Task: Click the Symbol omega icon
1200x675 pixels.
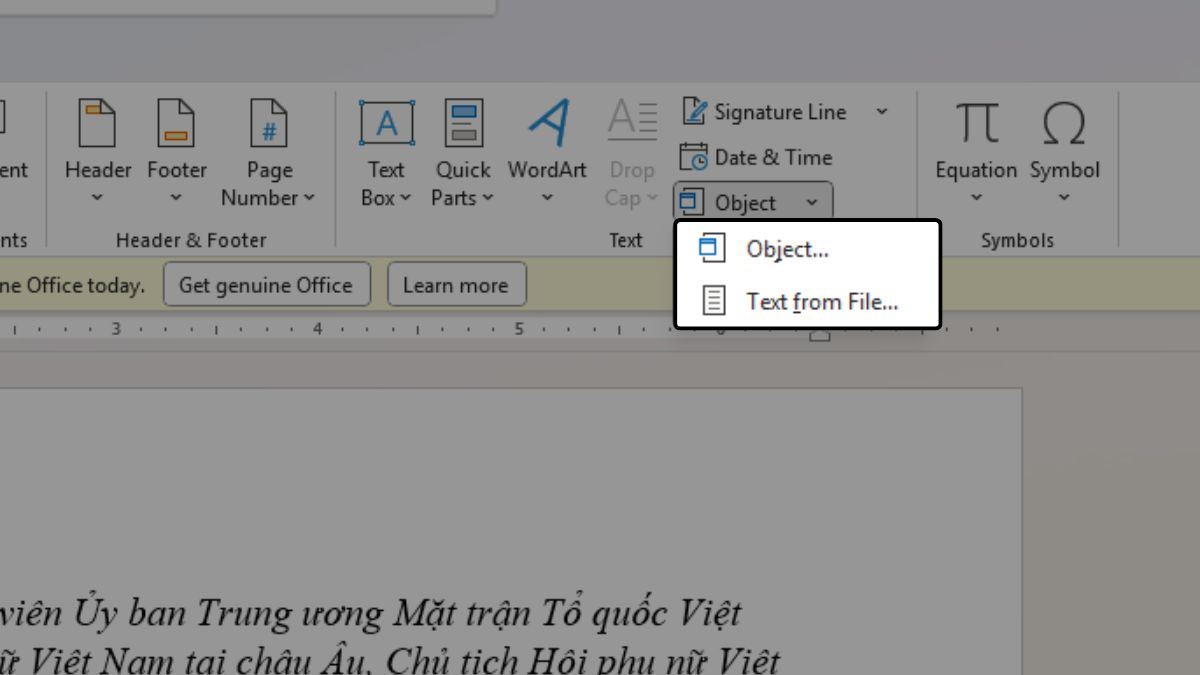Action: tap(1064, 124)
